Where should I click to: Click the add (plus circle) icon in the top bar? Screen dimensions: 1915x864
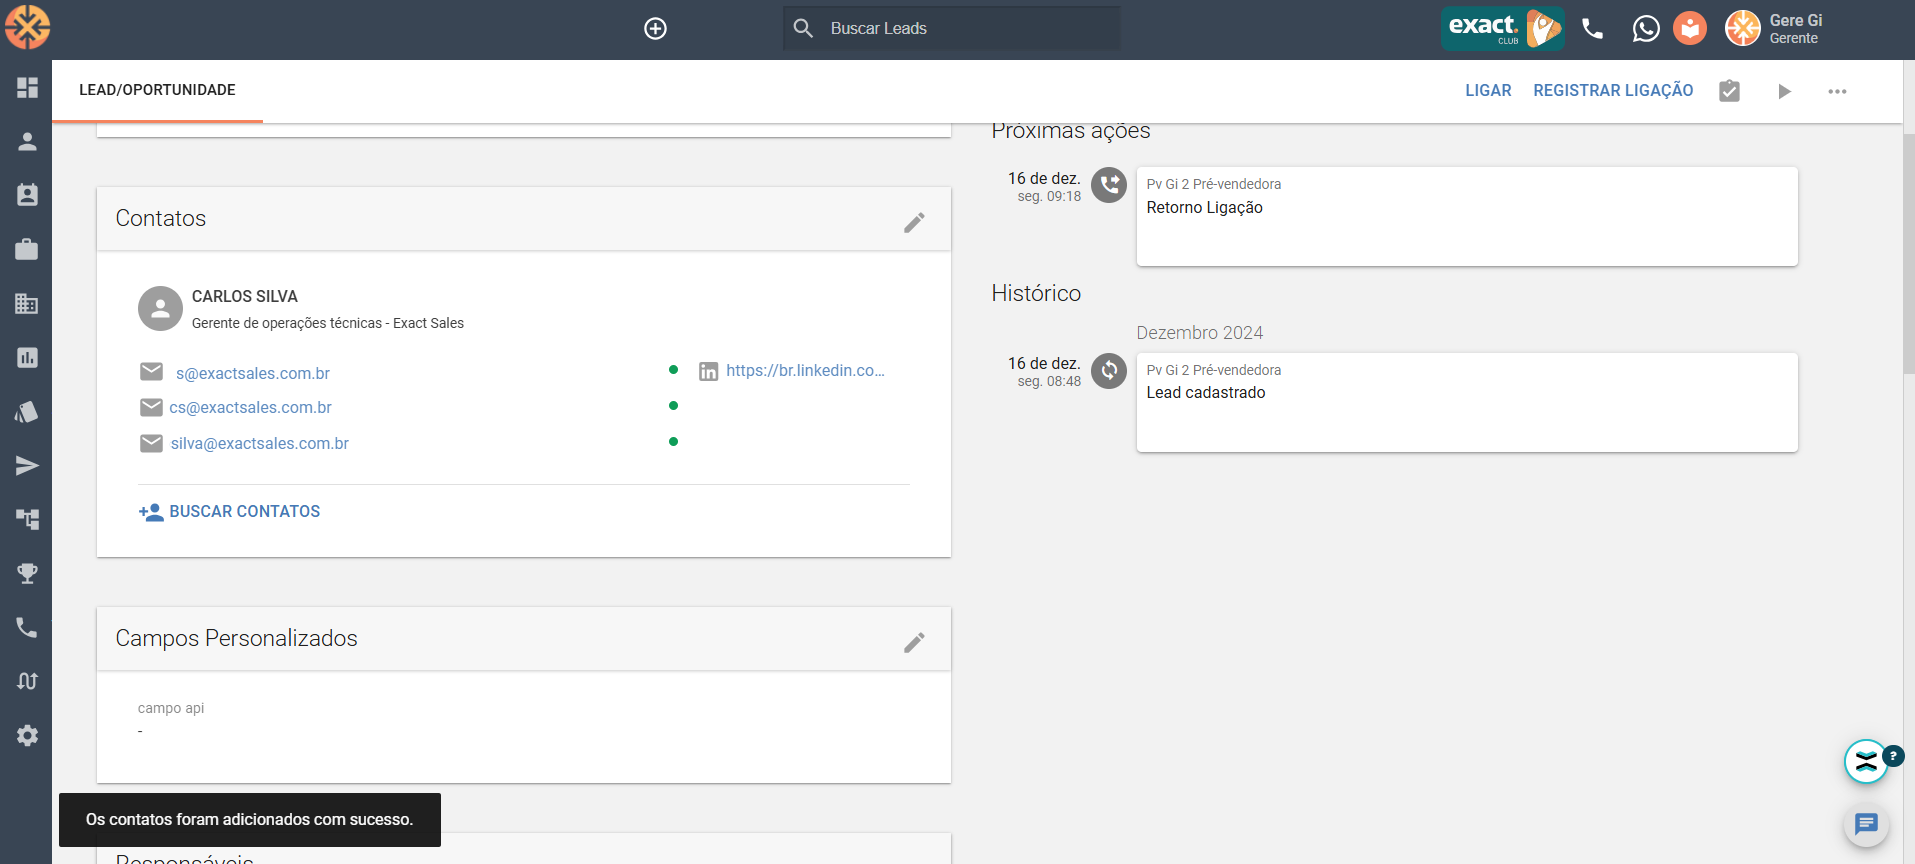click(655, 29)
